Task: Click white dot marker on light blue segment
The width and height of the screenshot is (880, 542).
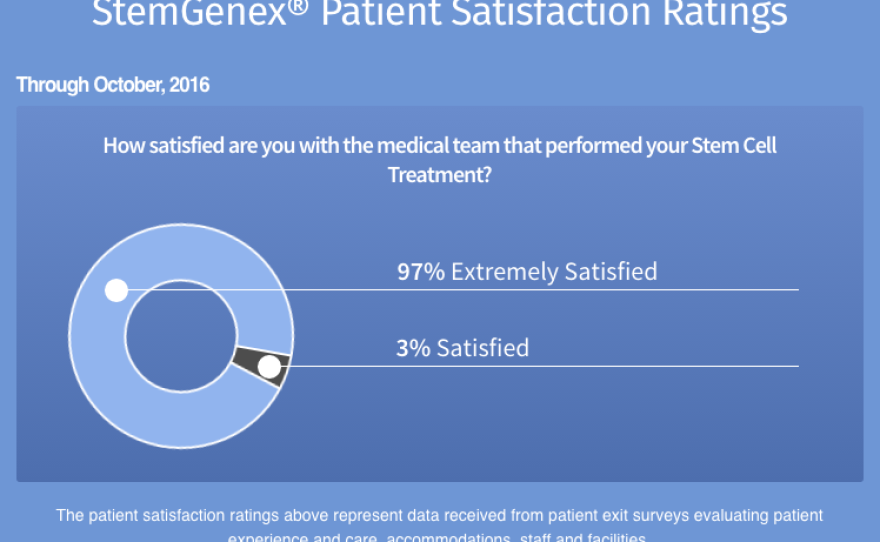Action: [x=116, y=290]
